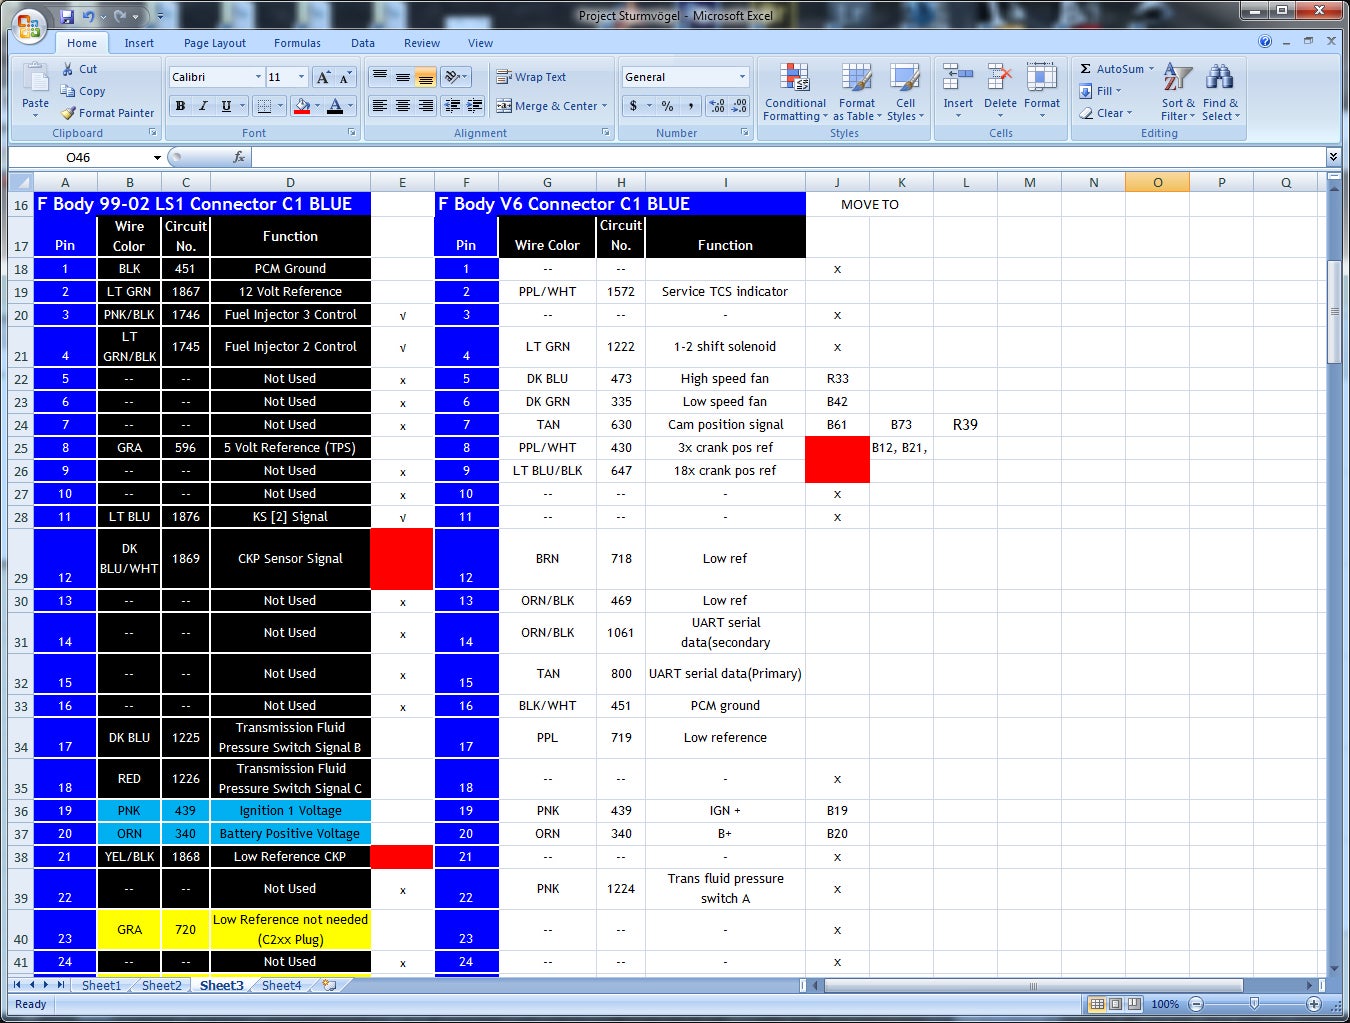Image resolution: width=1350 pixels, height=1023 pixels.
Task: Click the Insert cells icon
Action: 958,78
